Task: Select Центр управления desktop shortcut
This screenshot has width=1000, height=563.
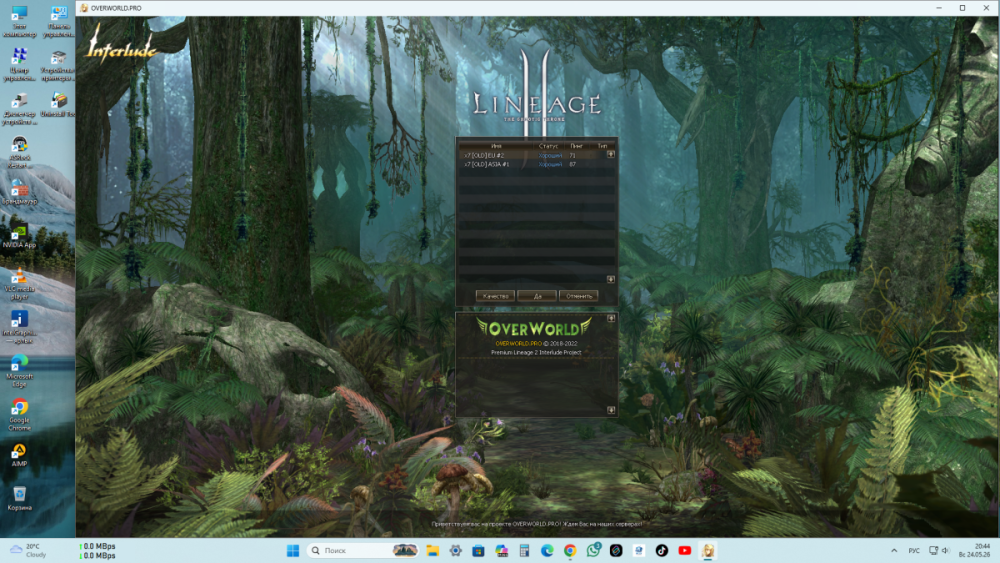Action: pyautogui.click(x=19, y=65)
